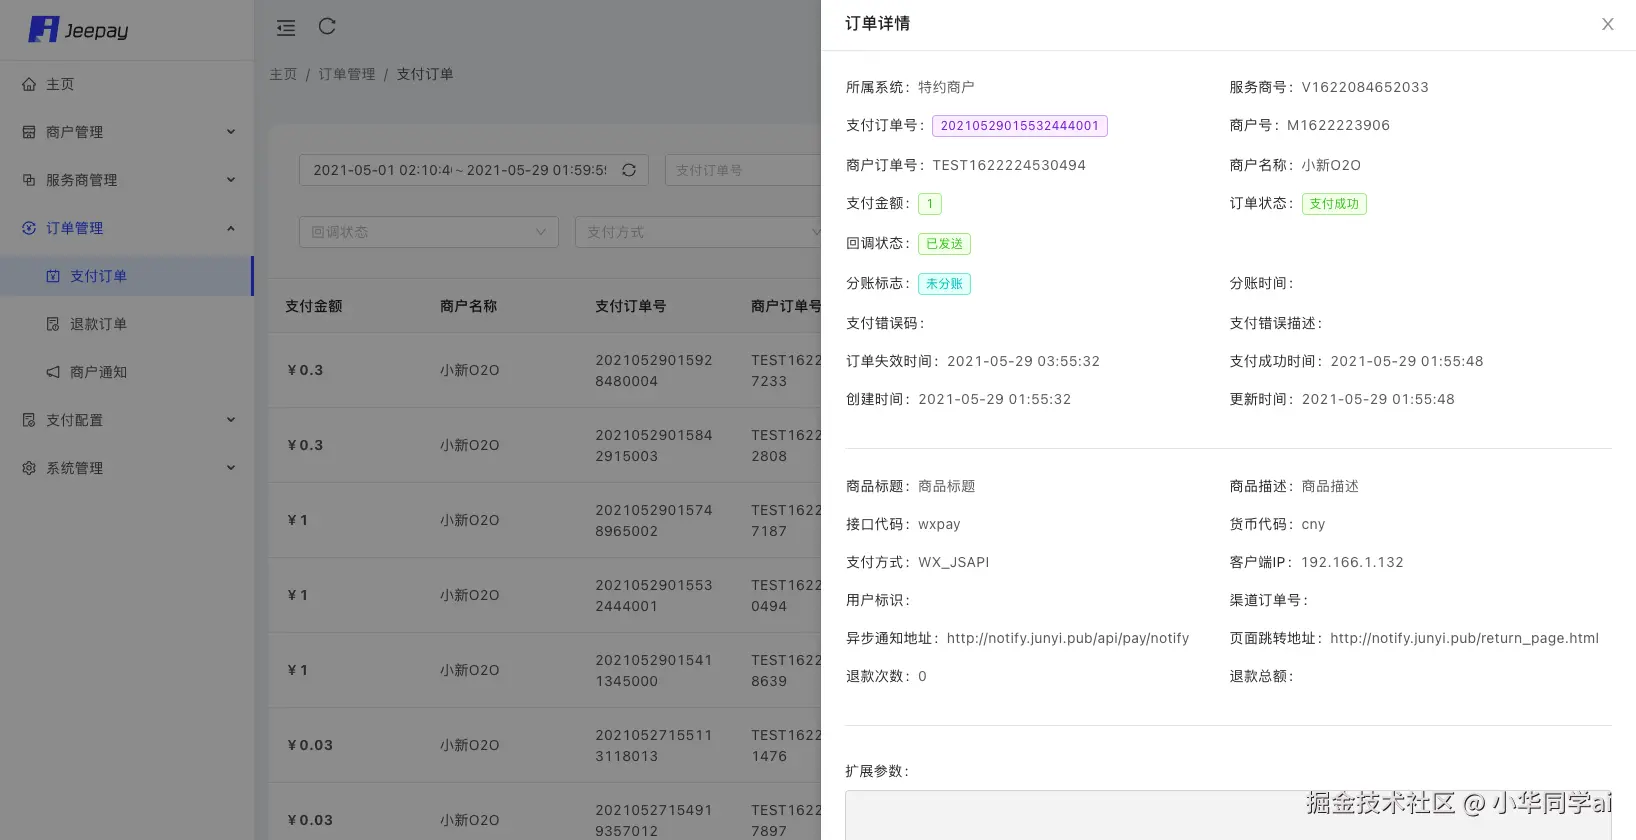Click the 支付金额 column header
The width and height of the screenshot is (1636, 840).
(314, 306)
